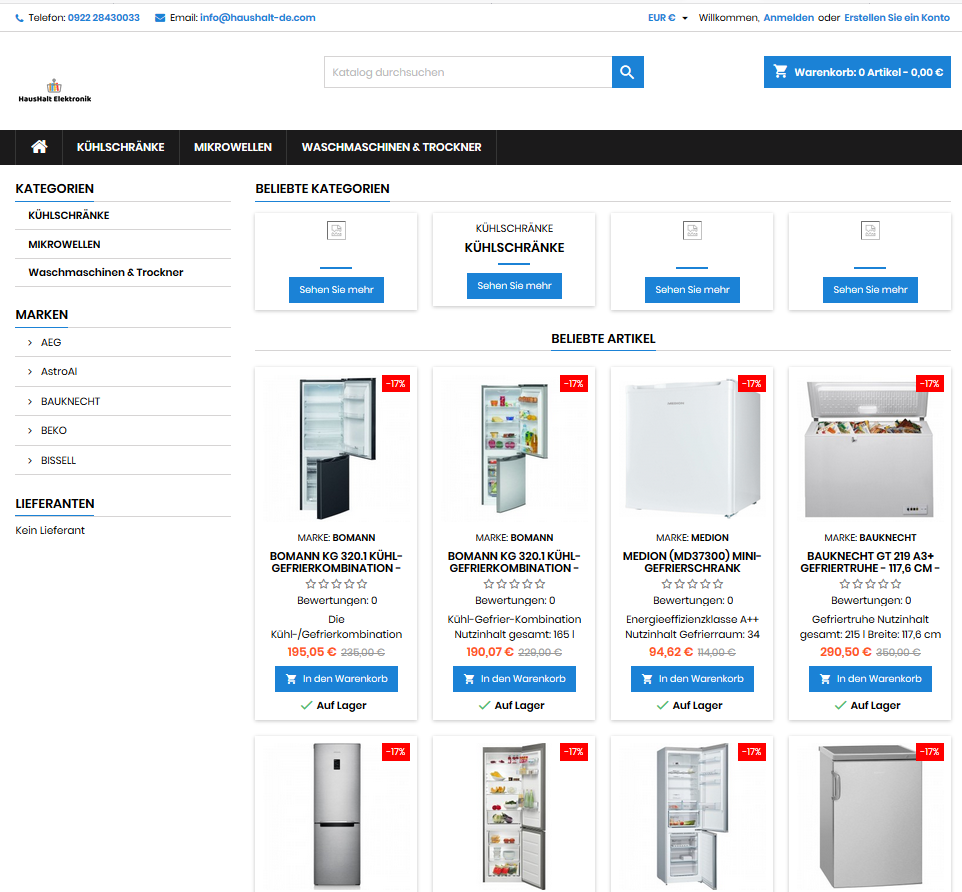Click the -17% badge on Bauknecht freezer
962x892 pixels.
[929, 383]
